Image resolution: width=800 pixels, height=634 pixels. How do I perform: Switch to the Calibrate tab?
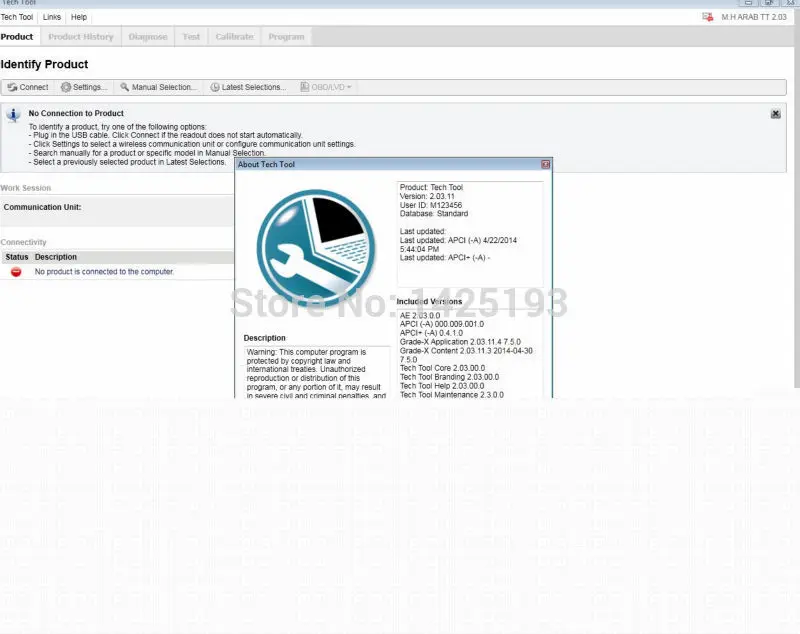pos(235,37)
